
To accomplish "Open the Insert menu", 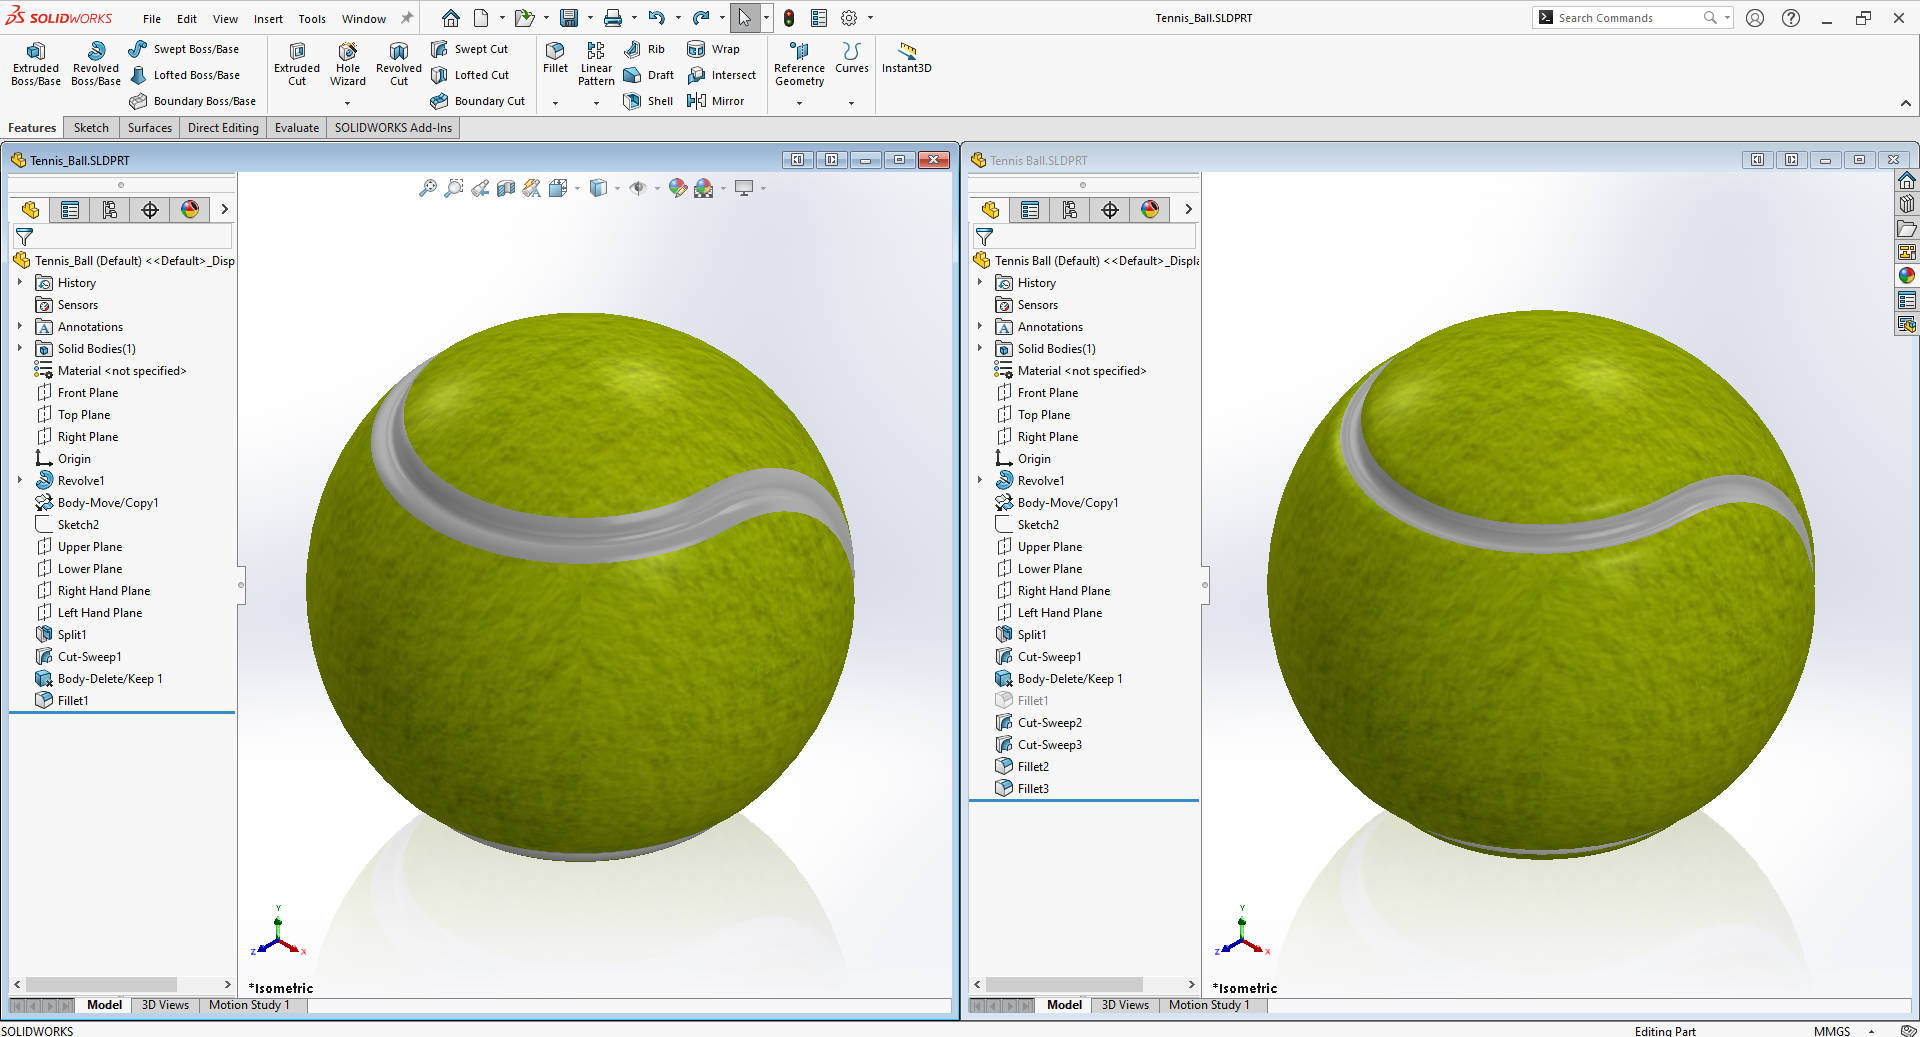I will [x=267, y=19].
